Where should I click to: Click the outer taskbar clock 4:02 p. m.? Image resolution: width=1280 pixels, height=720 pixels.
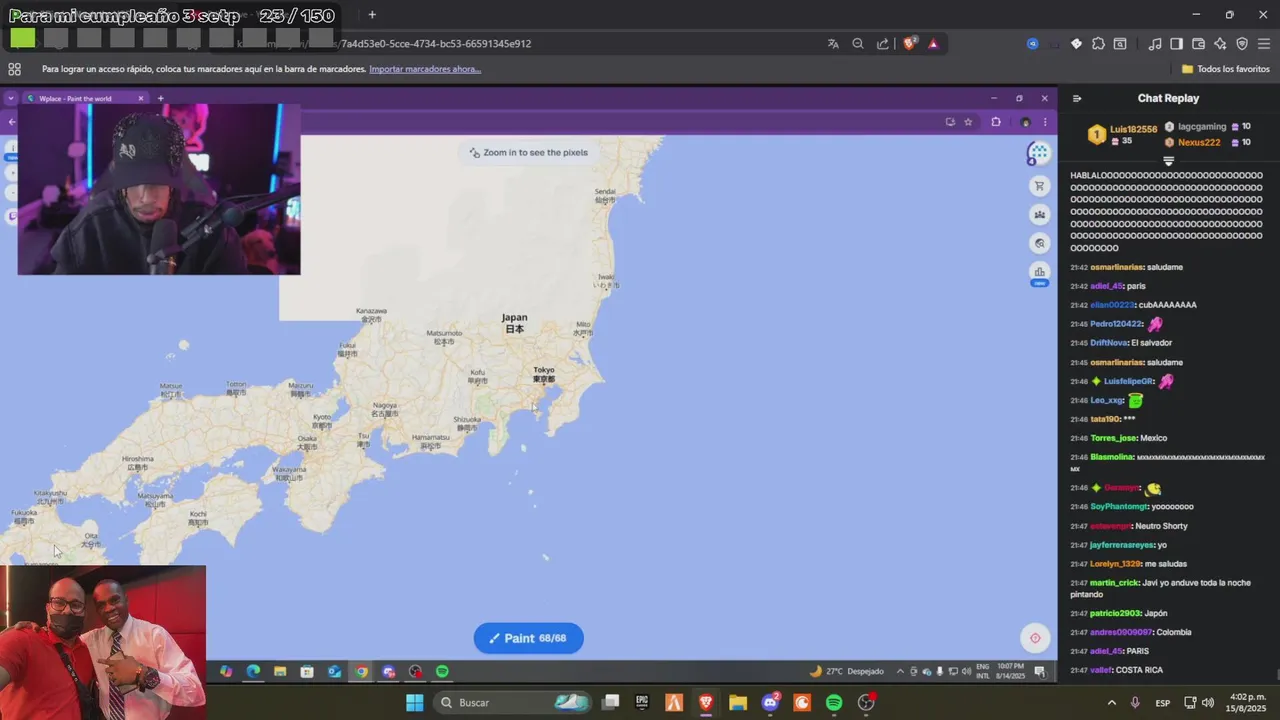tap(1247, 703)
